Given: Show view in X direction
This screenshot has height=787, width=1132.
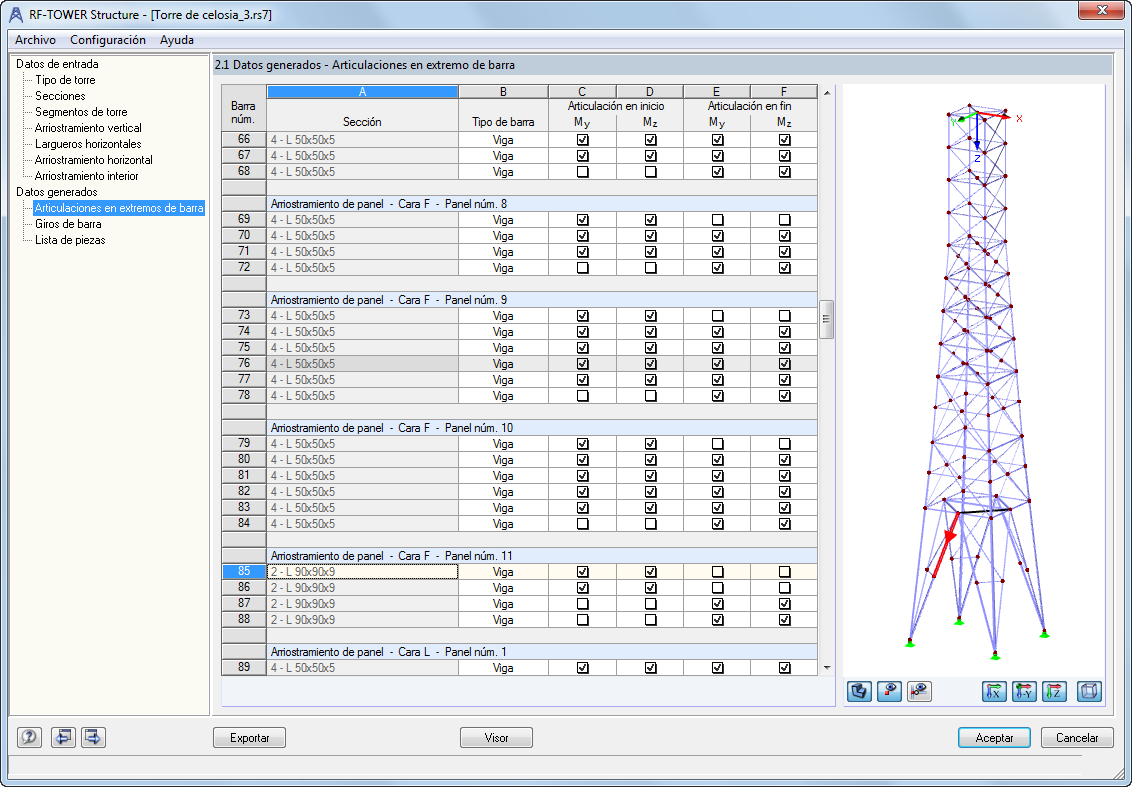Looking at the screenshot, I should pos(995,692).
